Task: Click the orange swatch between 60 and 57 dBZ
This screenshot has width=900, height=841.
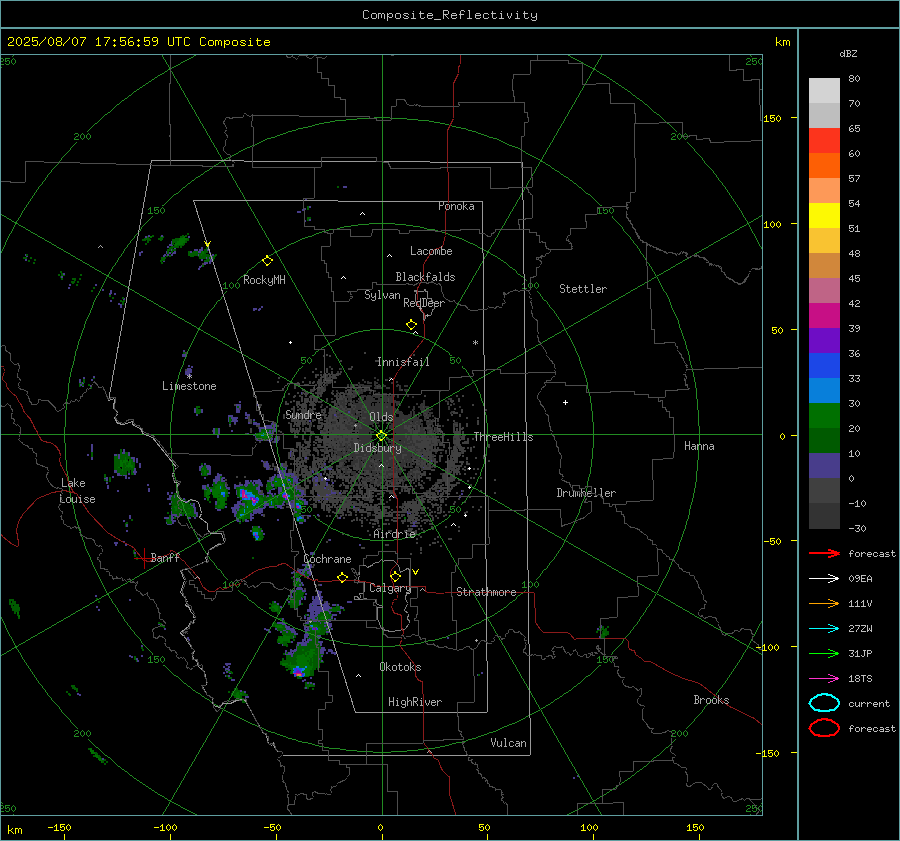Action: [824, 166]
